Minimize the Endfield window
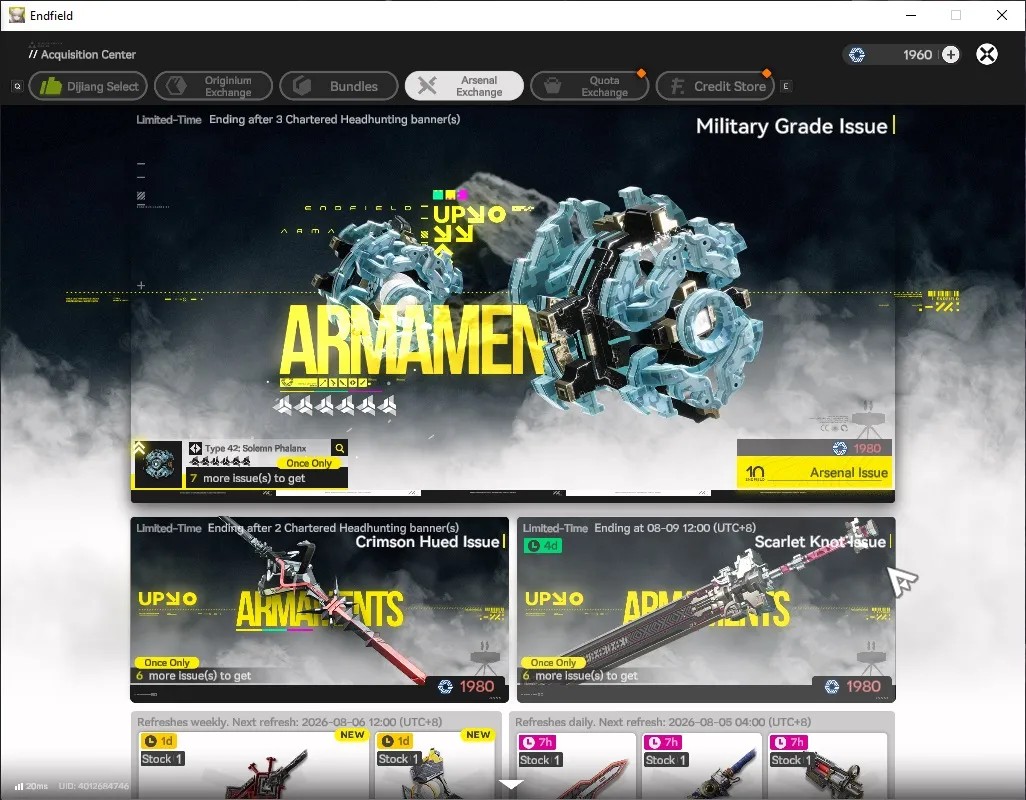This screenshot has height=800, width=1026. [910, 15]
